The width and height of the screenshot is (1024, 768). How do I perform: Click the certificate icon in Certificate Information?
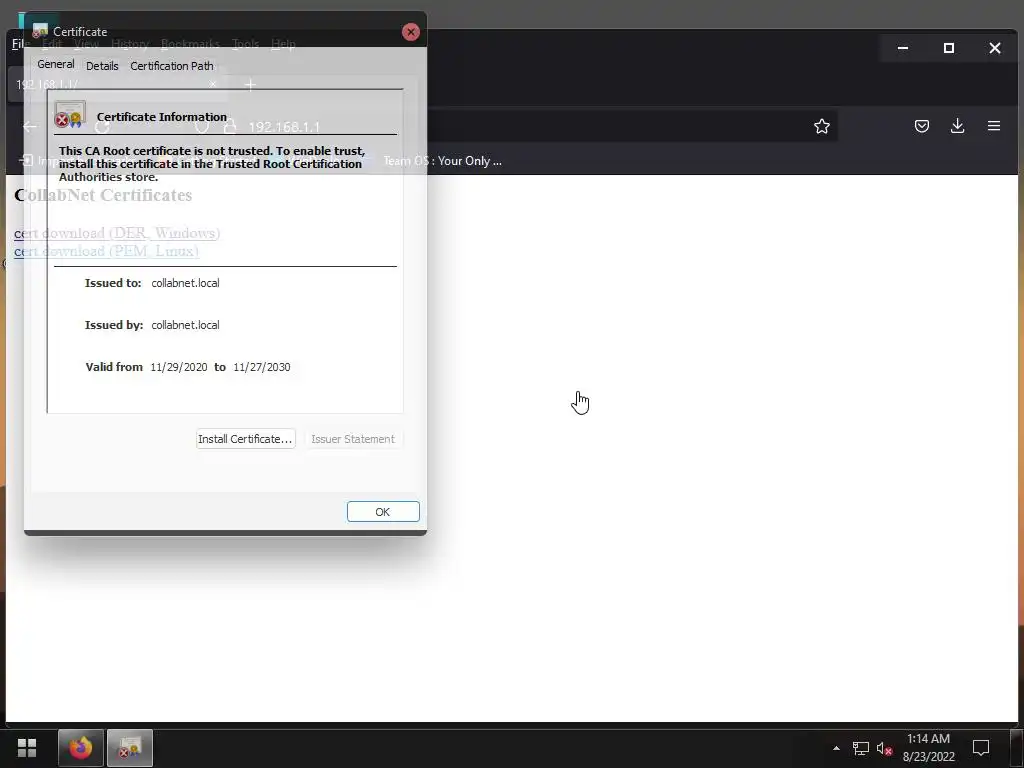coord(70,114)
